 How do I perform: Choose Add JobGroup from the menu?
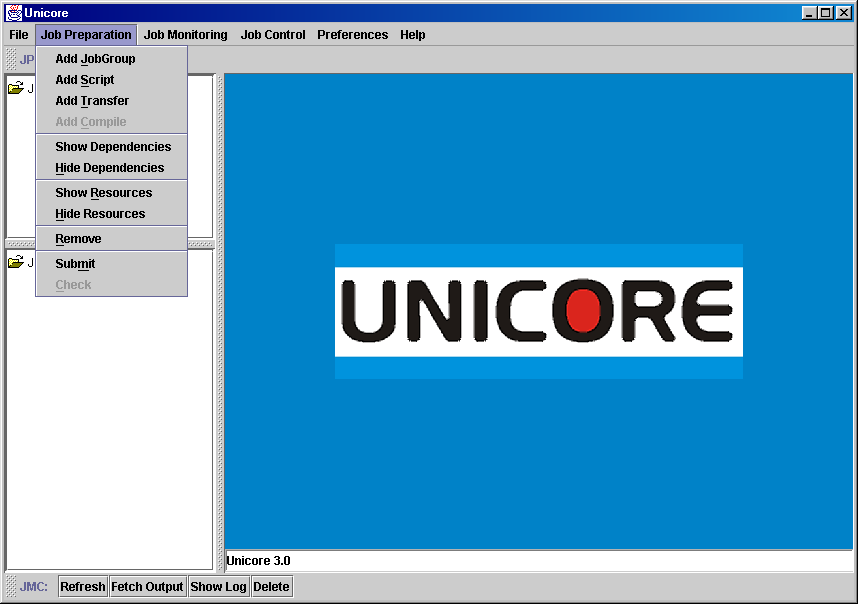[x=112, y=59]
